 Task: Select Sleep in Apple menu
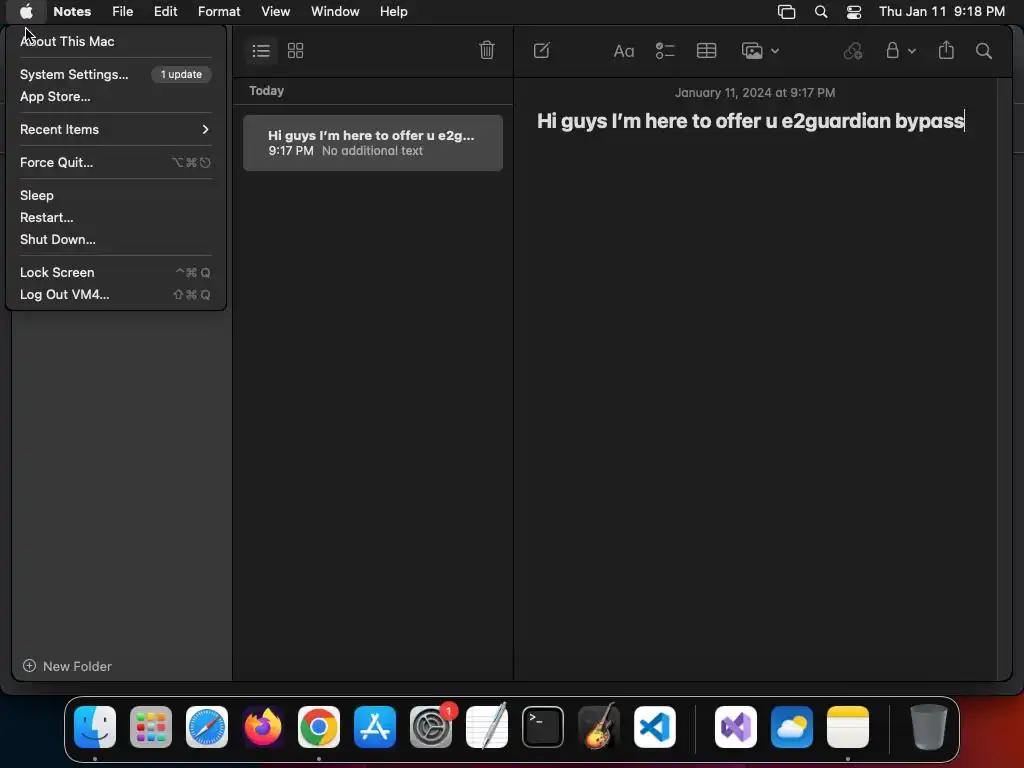pyautogui.click(x=116, y=195)
